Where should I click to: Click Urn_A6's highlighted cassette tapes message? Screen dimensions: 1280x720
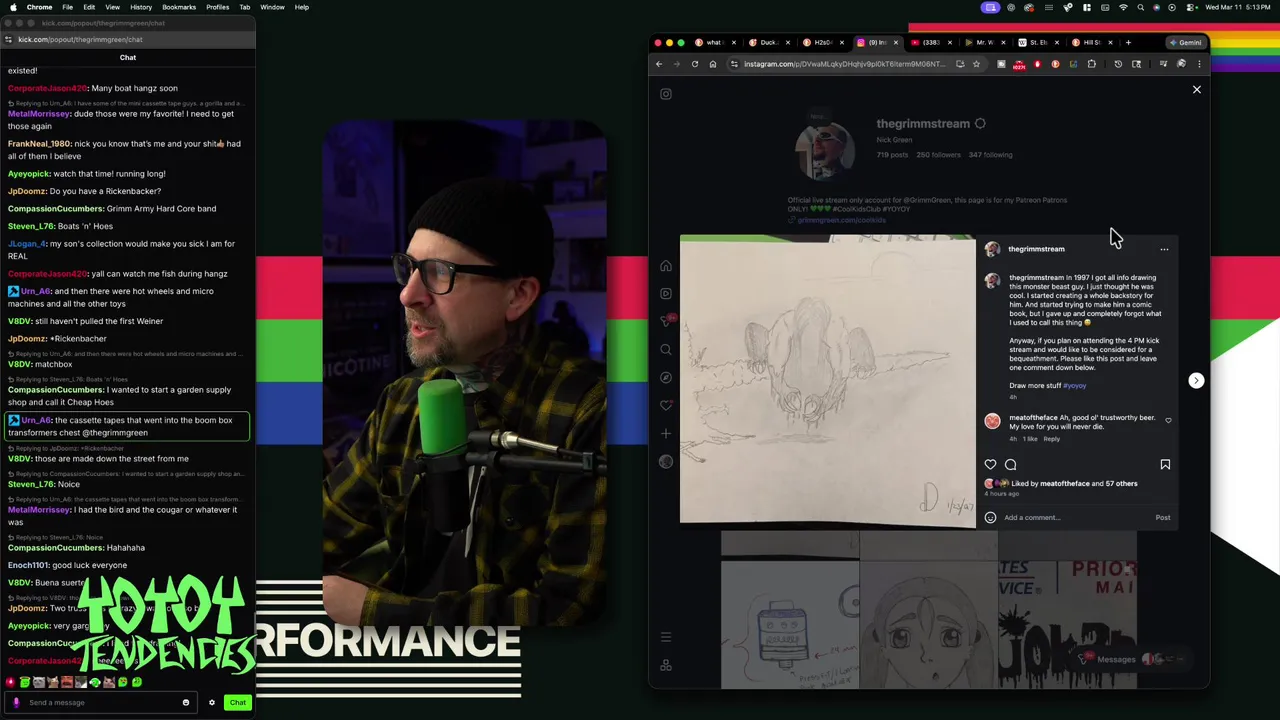coord(127,427)
